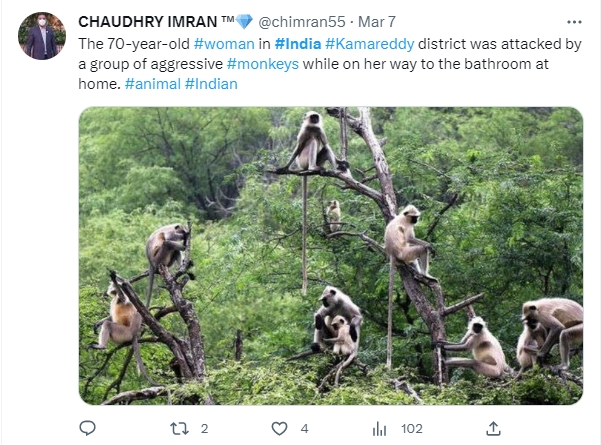Click the view count 102
Image resolution: width=601 pixels, height=445 pixels.
point(412,429)
